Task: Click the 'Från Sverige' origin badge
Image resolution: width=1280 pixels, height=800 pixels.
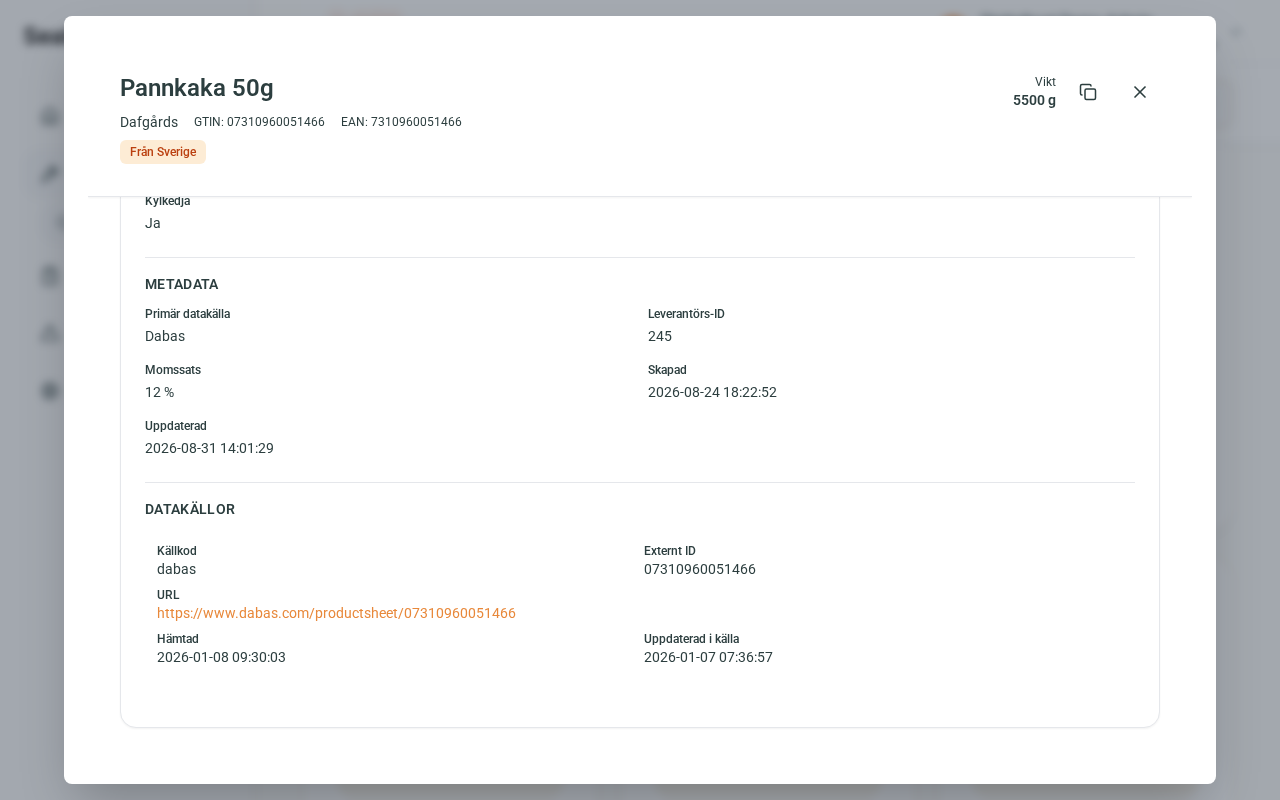Action: tap(163, 152)
